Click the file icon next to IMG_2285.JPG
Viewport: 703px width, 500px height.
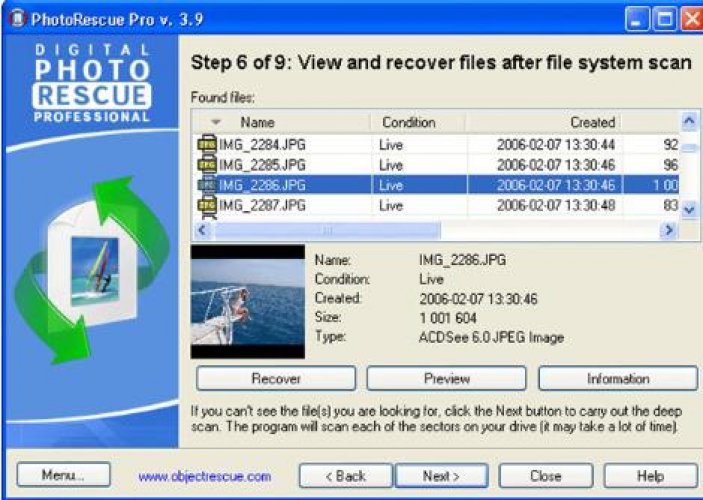pyautogui.click(x=207, y=165)
